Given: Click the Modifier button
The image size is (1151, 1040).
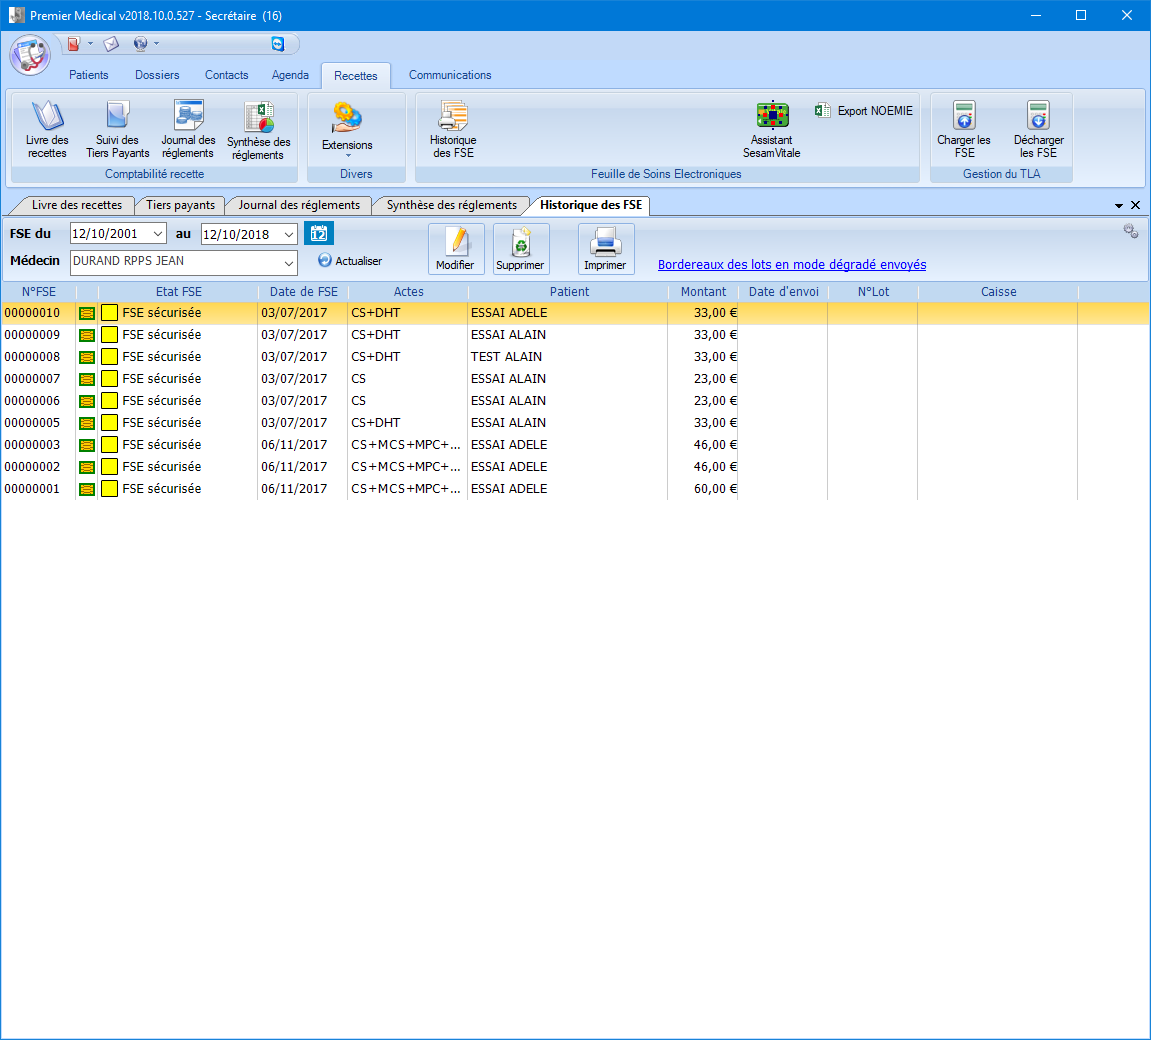Looking at the screenshot, I should point(456,249).
